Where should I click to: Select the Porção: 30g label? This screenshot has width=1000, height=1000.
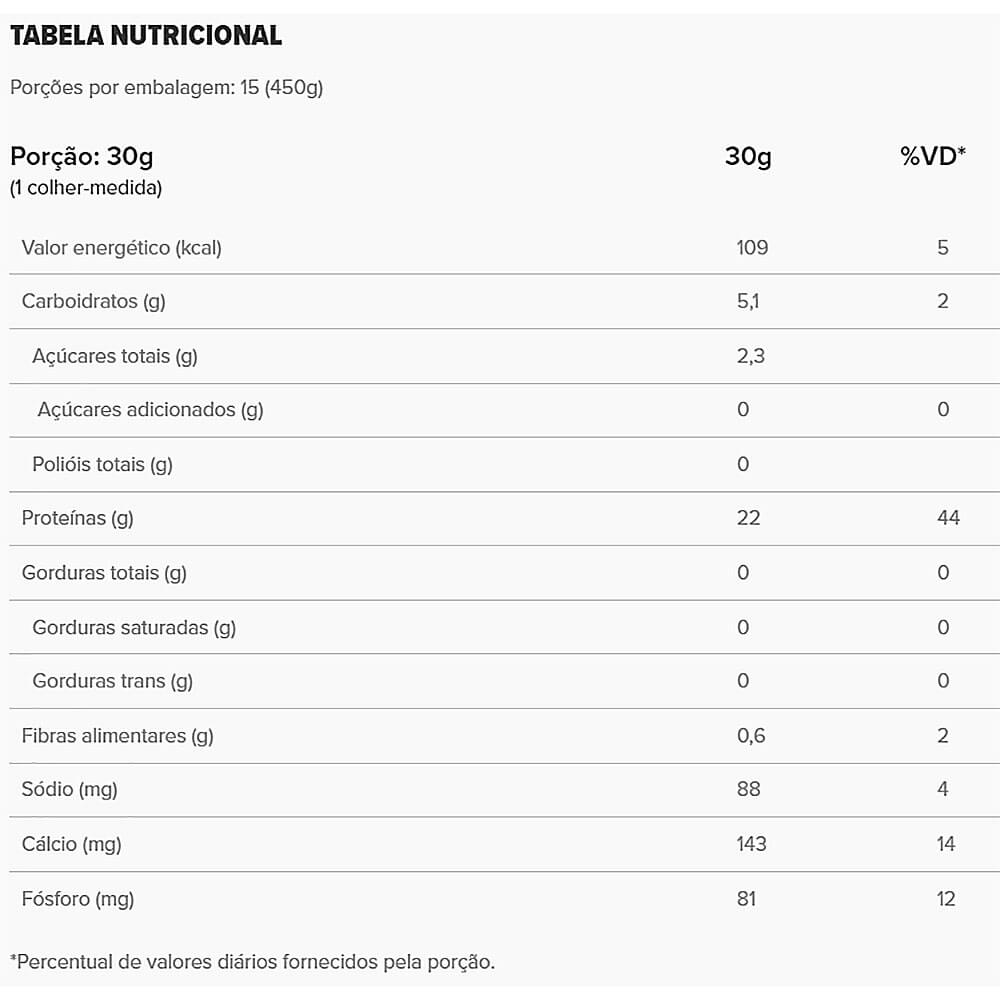point(82,157)
